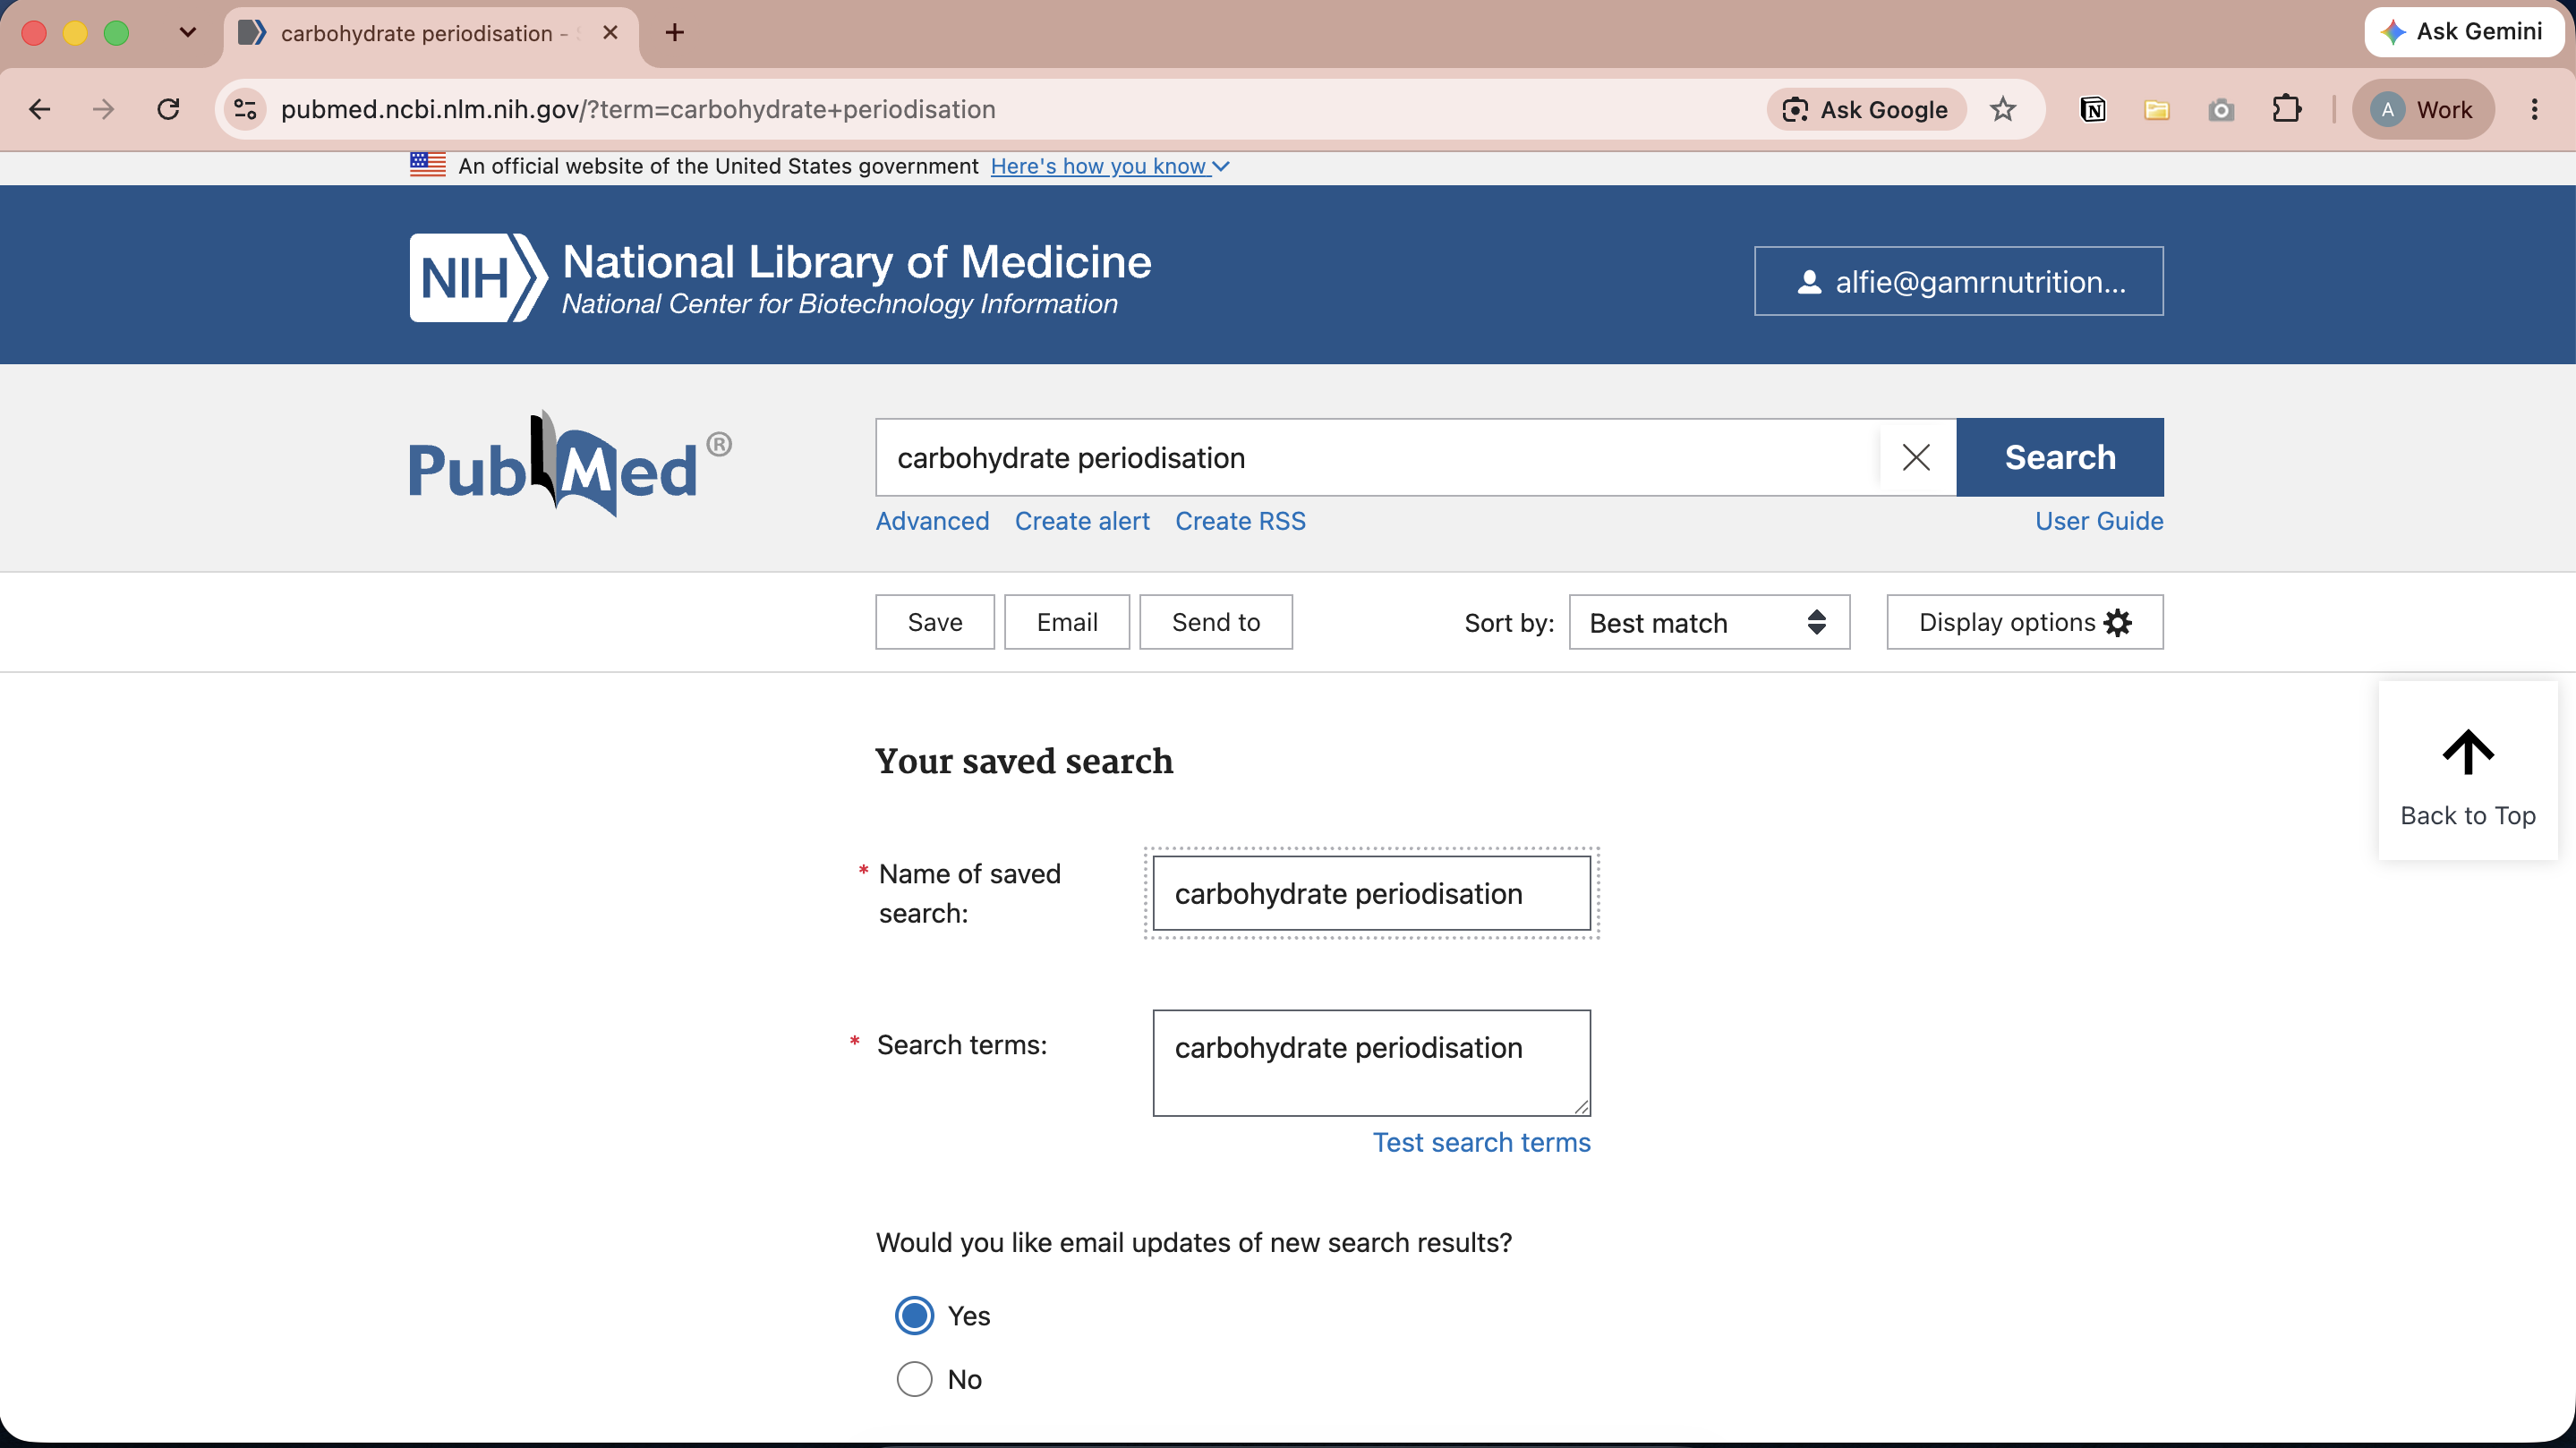The height and width of the screenshot is (1448, 2576).
Task: Open the Advanced search link
Action: [x=932, y=521]
